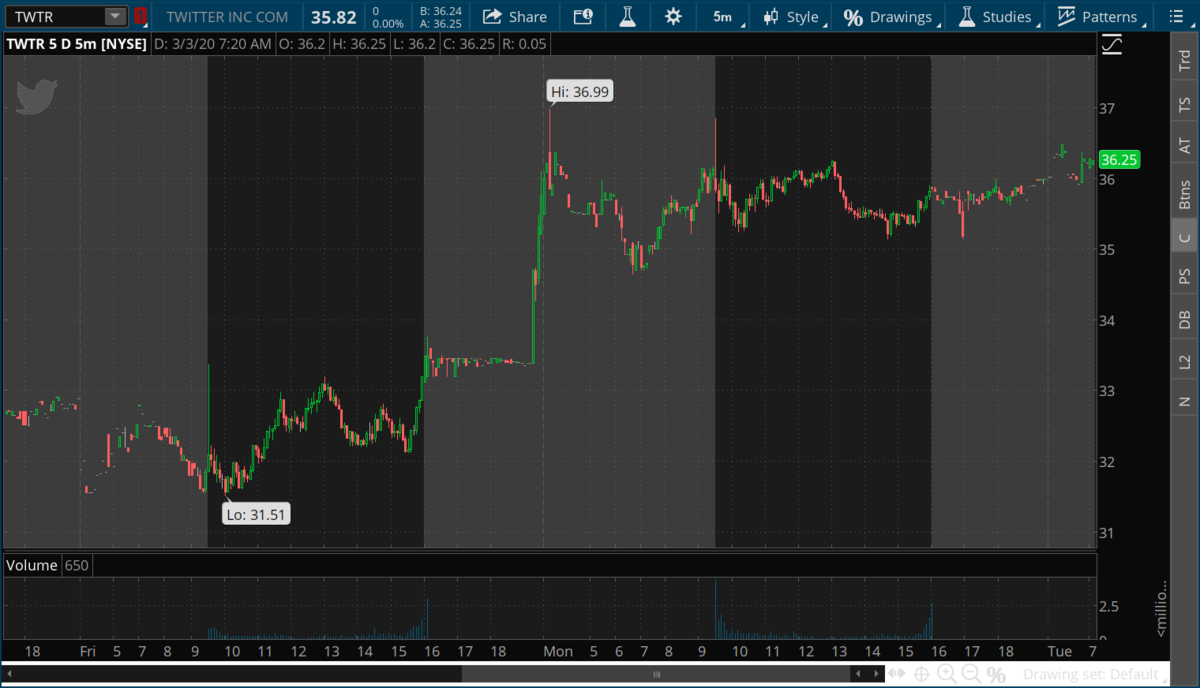Click the last price 35.82
The height and width of the screenshot is (688, 1200).
point(333,17)
